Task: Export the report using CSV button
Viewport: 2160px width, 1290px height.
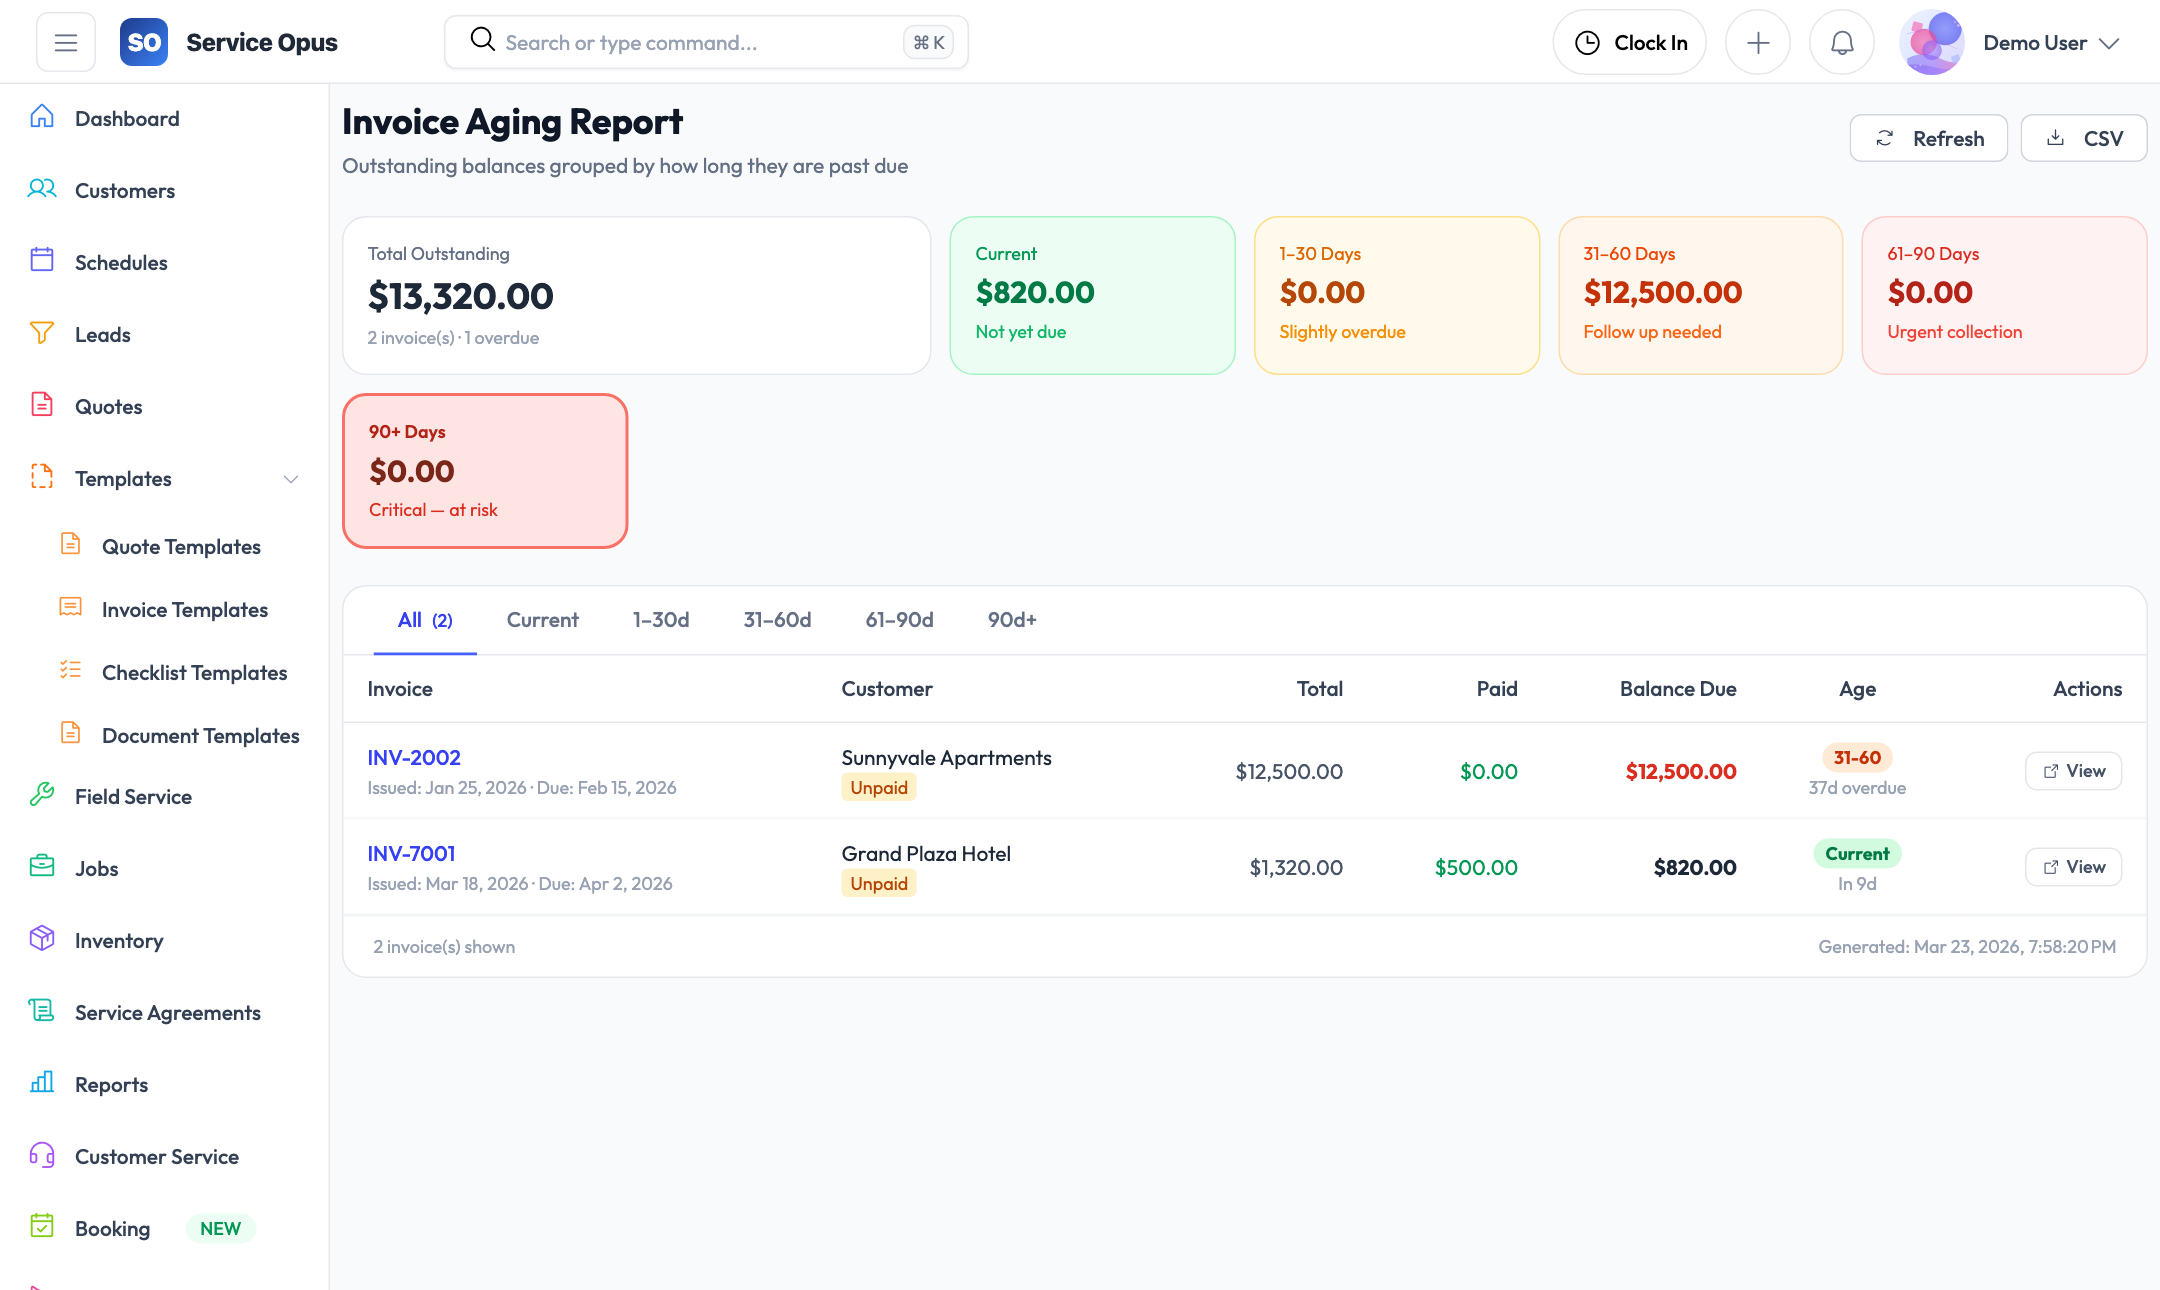Action: pyautogui.click(x=2084, y=137)
